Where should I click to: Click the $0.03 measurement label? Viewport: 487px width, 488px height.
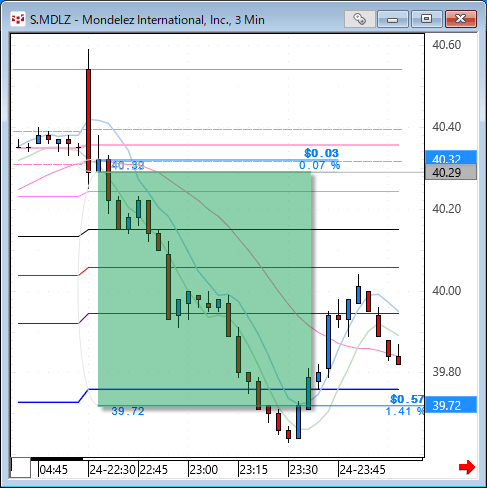pyautogui.click(x=321, y=153)
